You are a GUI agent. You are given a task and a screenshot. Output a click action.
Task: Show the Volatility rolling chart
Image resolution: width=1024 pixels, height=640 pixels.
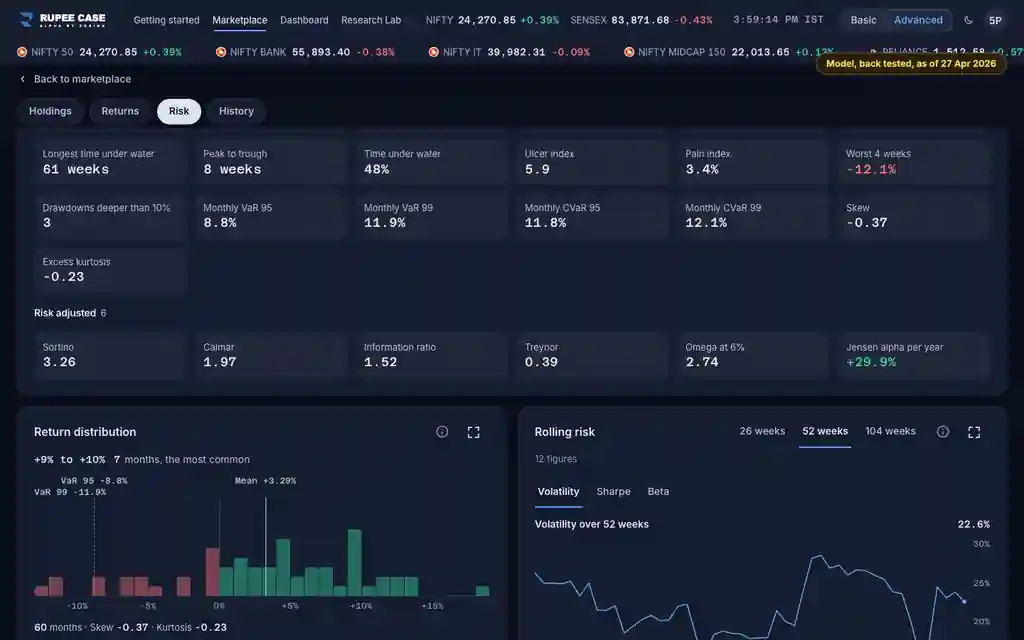558,491
